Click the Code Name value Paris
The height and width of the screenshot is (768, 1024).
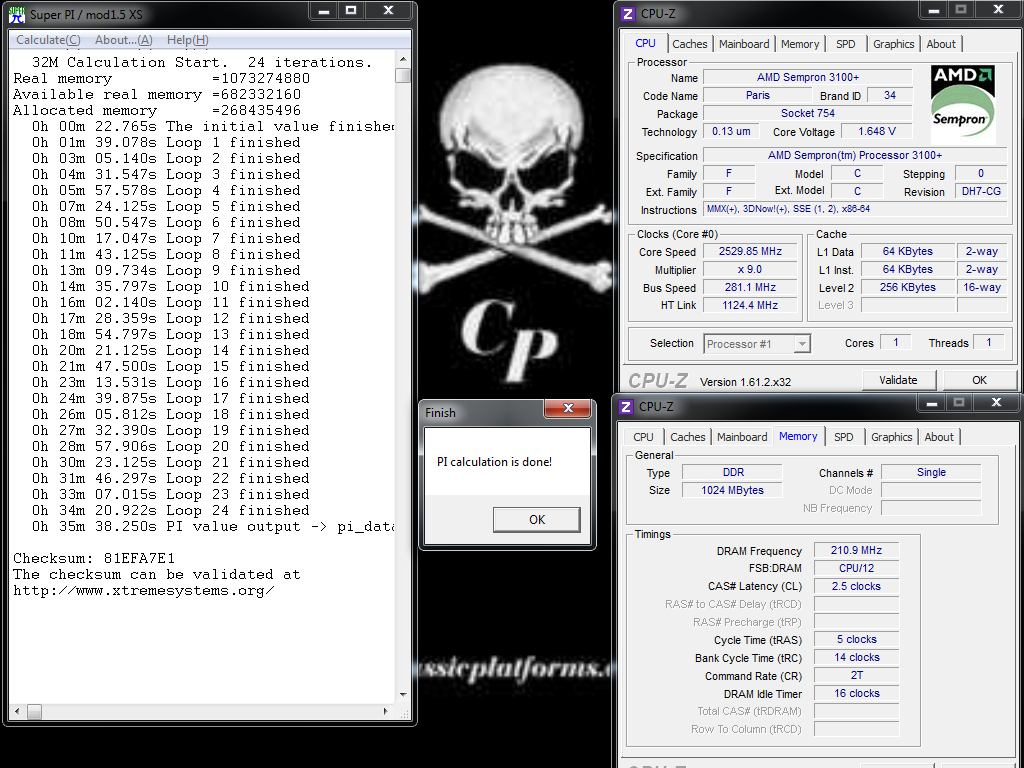point(758,95)
